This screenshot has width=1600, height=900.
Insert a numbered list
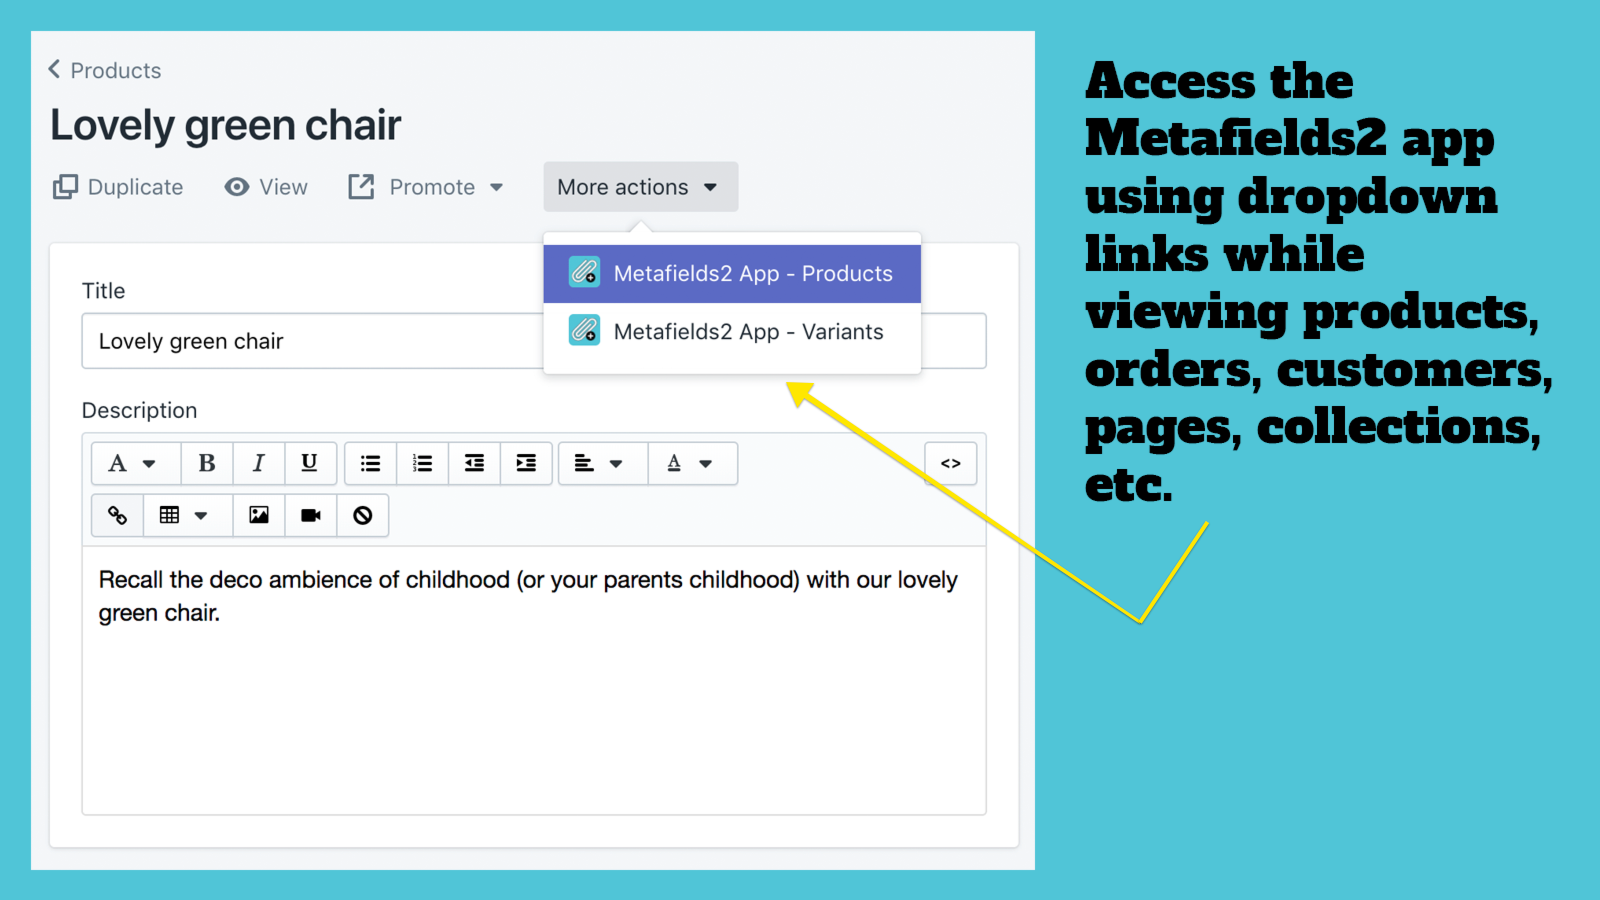point(421,463)
